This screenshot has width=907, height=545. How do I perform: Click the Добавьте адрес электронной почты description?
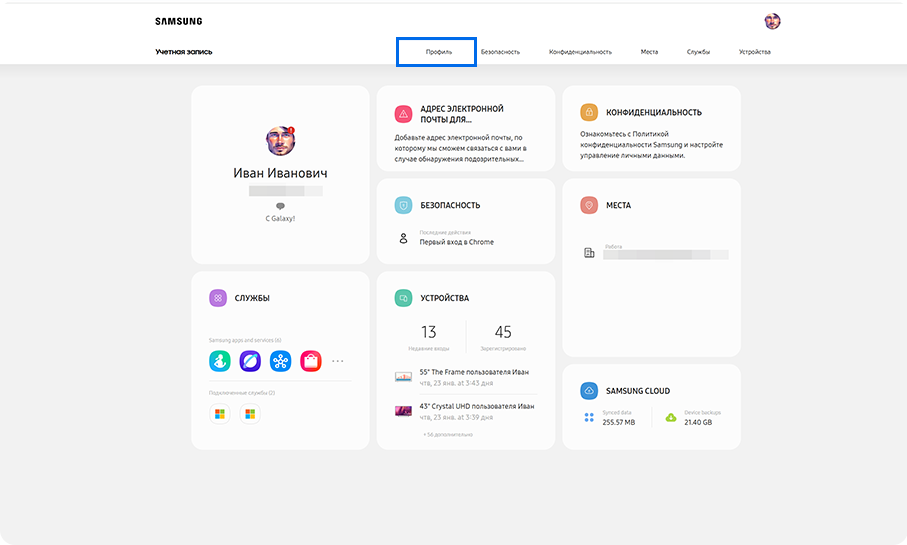pyautogui.click(x=460, y=148)
